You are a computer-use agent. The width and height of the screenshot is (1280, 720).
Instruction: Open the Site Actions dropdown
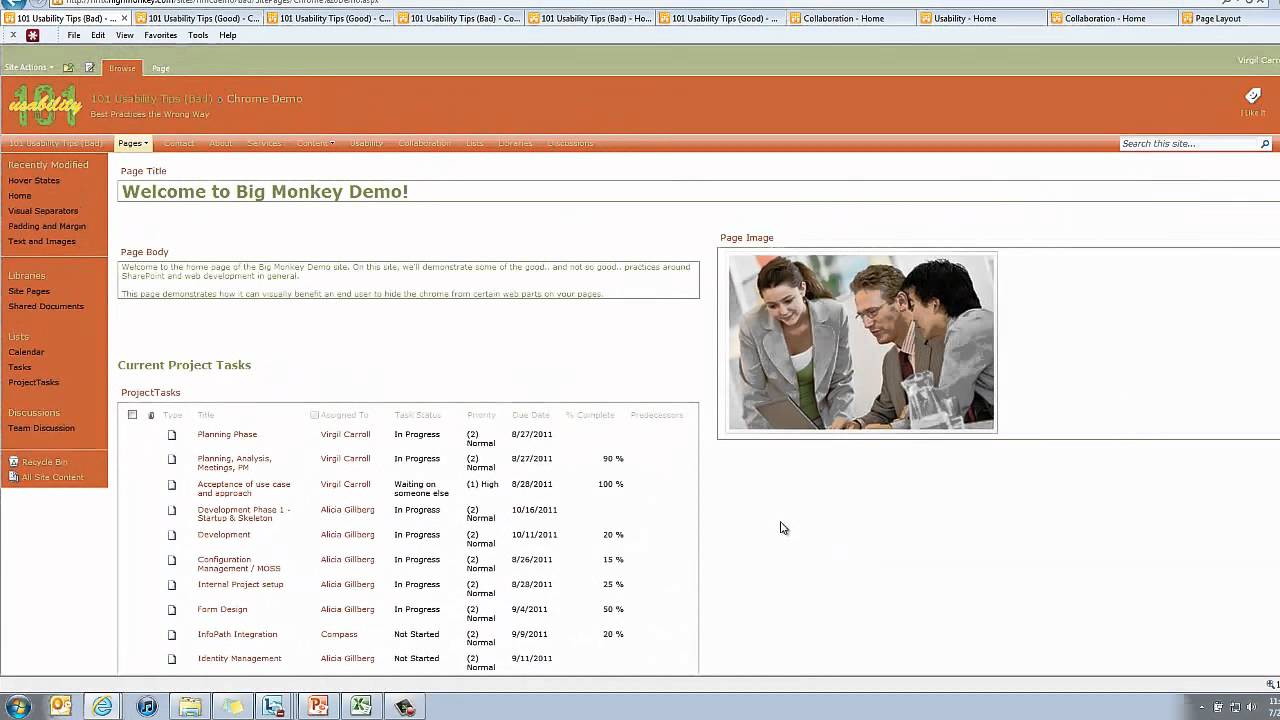tap(29, 68)
